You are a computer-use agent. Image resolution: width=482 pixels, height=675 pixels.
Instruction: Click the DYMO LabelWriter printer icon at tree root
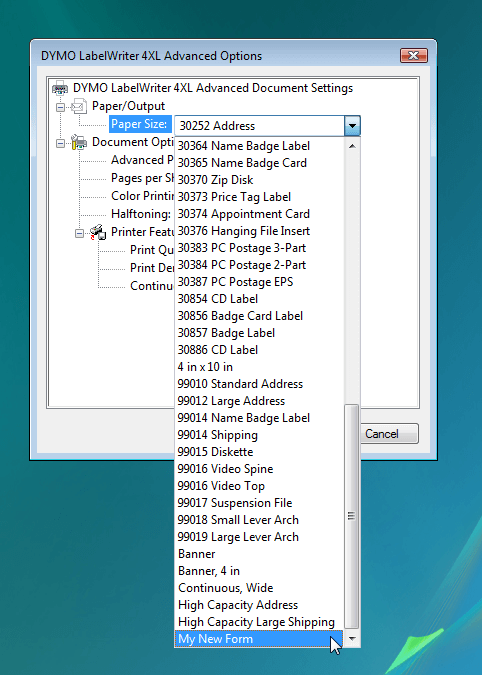coord(60,88)
